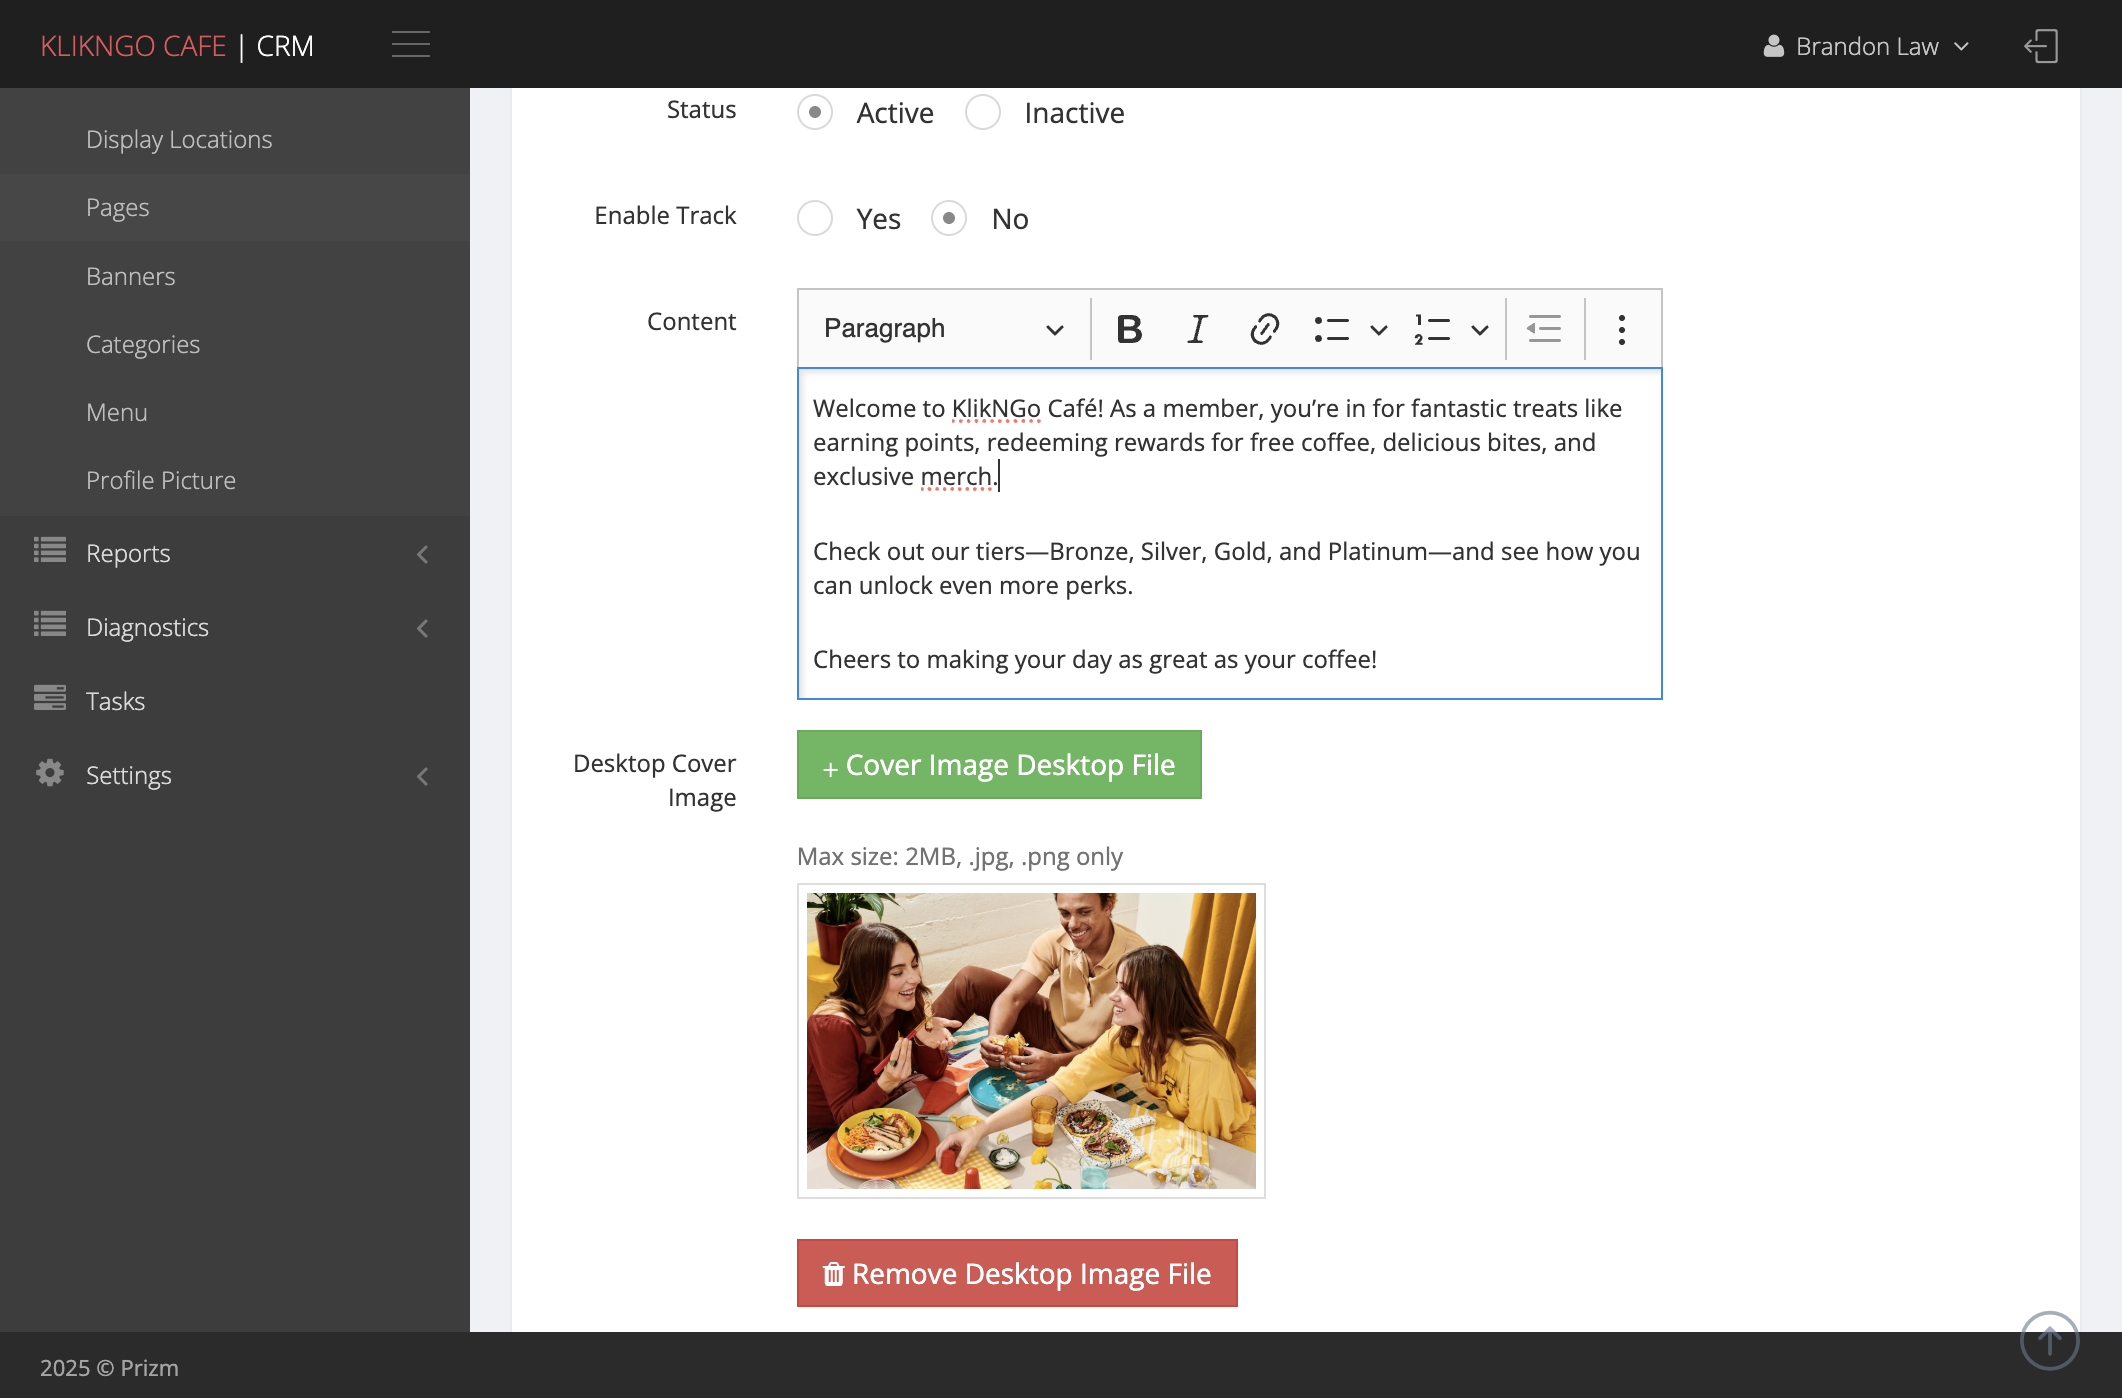The image size is (2122, 1398).
Task: Show more editor toolbar options
Action: (1621, 329)
